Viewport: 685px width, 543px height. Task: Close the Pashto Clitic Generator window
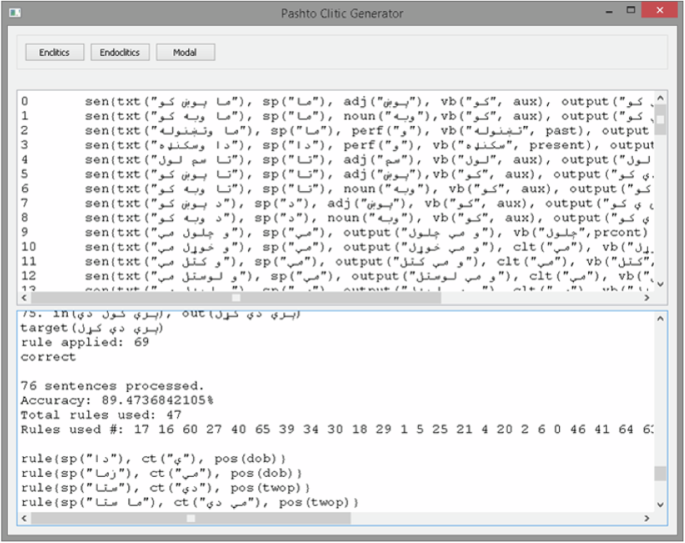coord(657,11)
